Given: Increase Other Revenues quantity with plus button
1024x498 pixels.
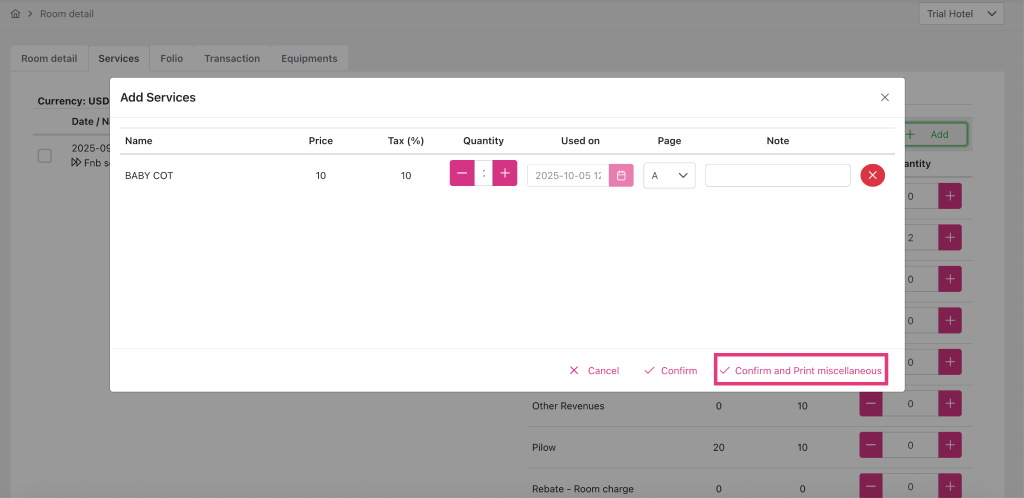Looking at the screenshot, I should point(949,405).
